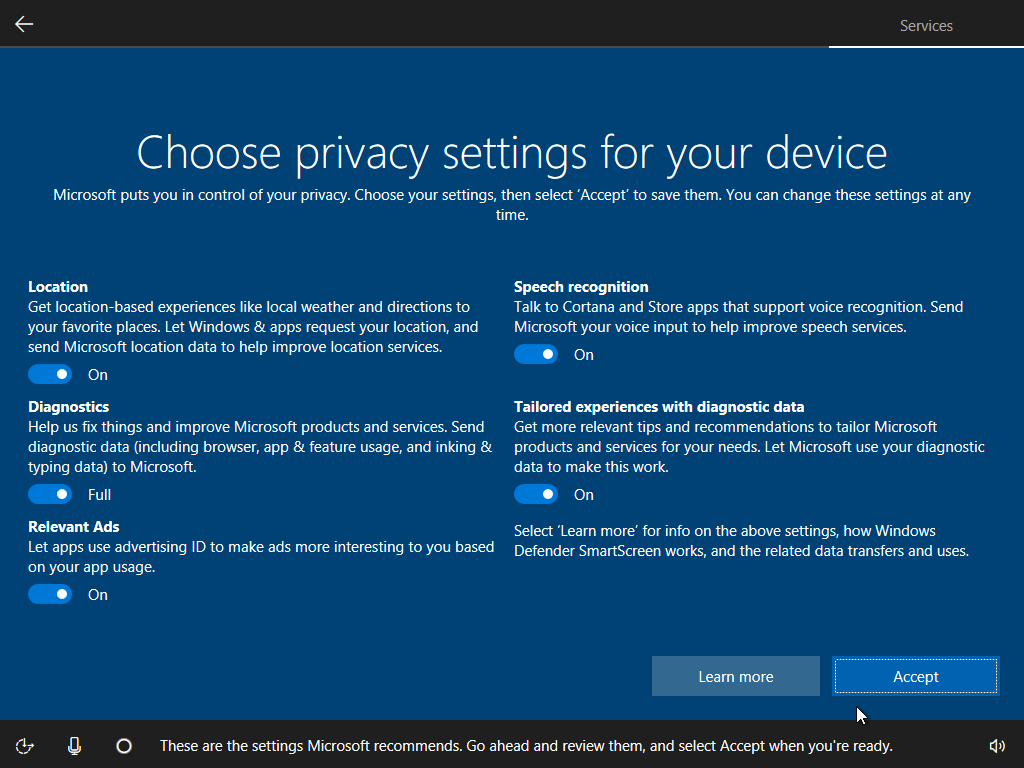Select the Services tab

pos(926,26)
